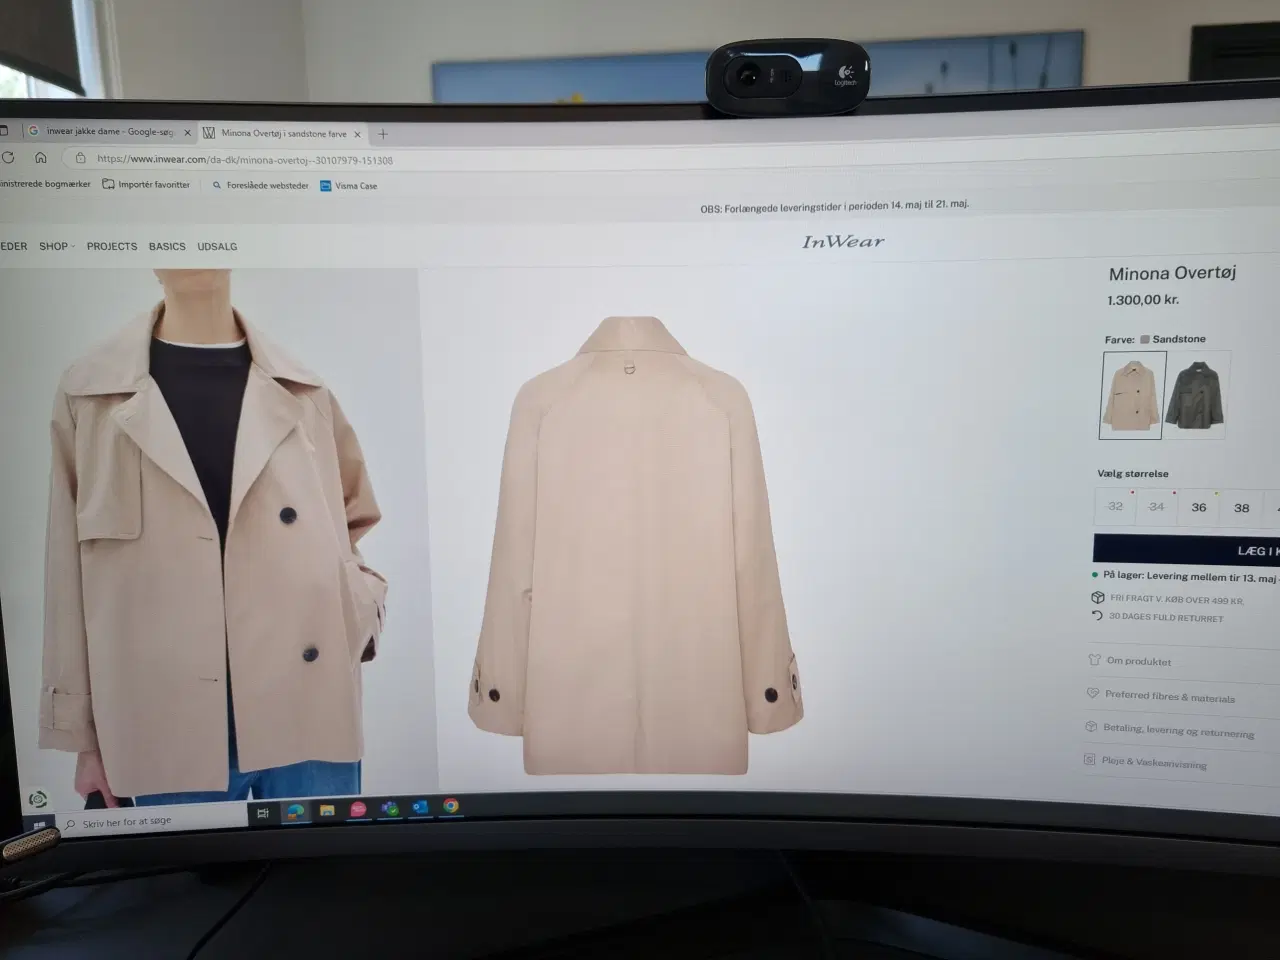Expand the SHOP dropdown menu

click(x=56, y=246)
